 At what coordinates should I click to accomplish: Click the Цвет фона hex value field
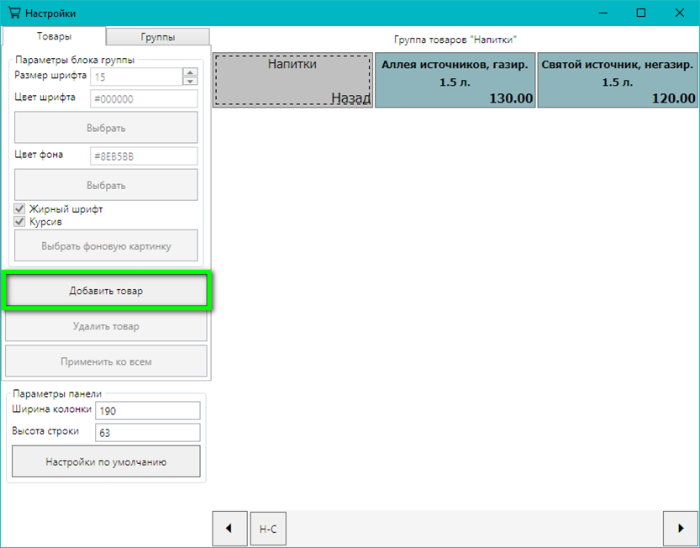point(143,156)
